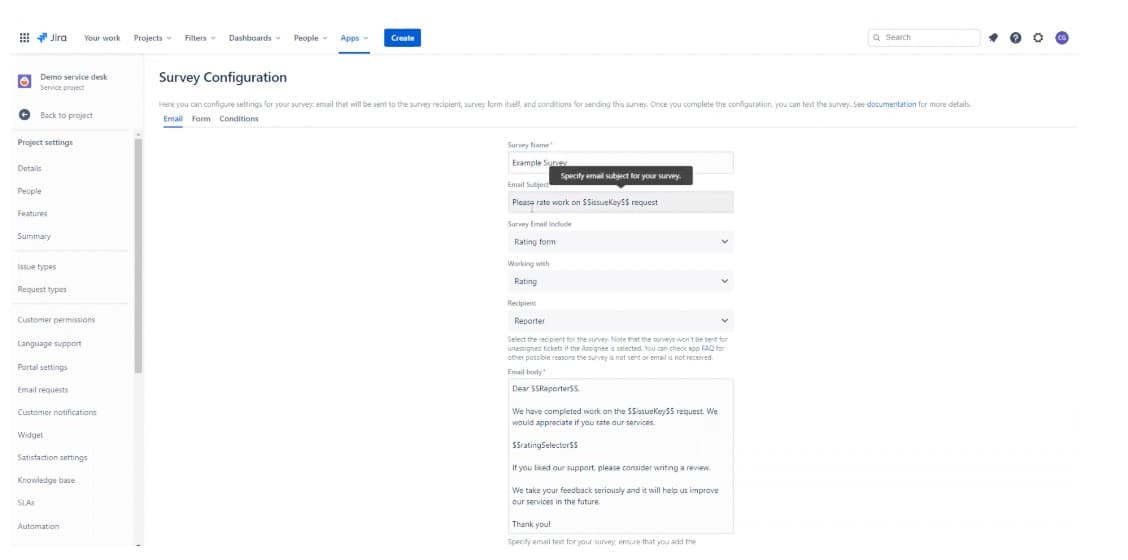Click the Demo service desk project icon
1128x560 pixels.
click(x=24, y=81)
